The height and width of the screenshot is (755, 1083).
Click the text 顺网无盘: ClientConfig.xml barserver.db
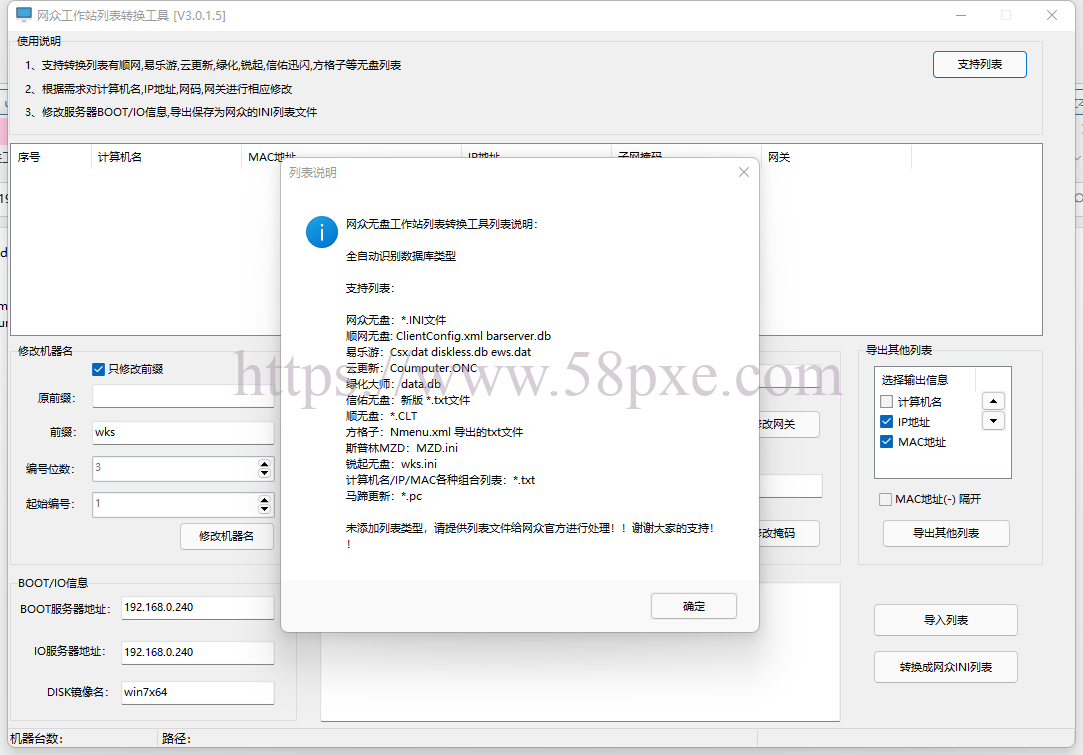tap(448, 336)
